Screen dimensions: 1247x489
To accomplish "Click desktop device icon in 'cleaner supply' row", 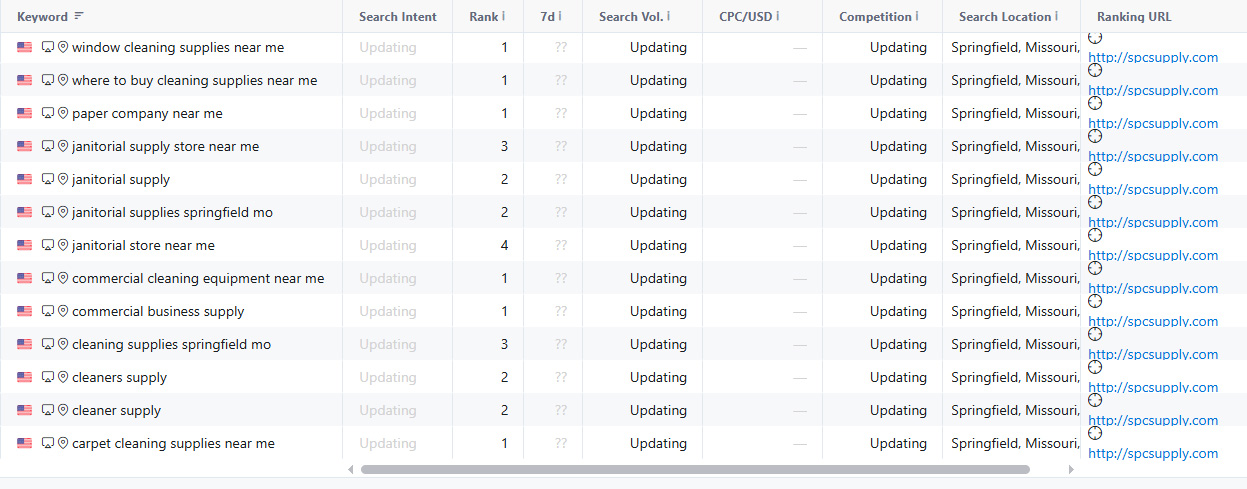I will click(47, 410).
